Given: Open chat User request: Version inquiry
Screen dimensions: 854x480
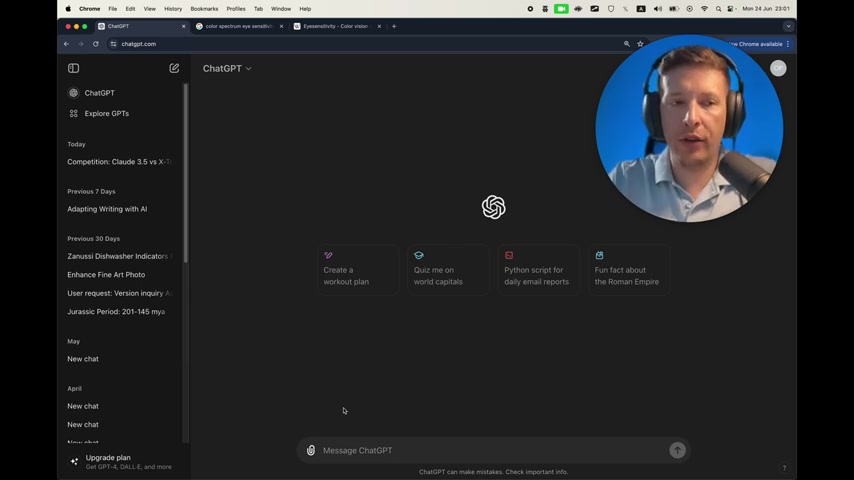Looking at the screenshot, I should point(119,293).
